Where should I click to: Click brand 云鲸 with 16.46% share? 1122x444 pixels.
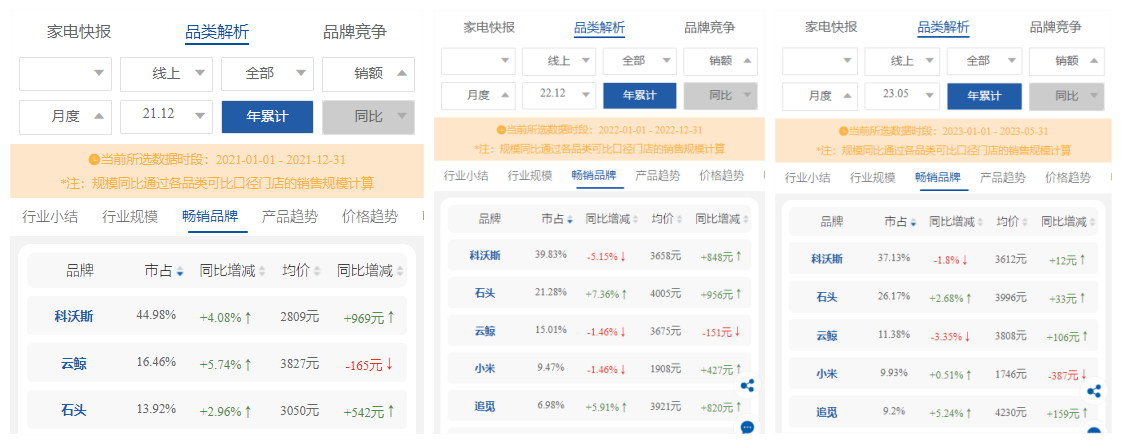point(74,363)
